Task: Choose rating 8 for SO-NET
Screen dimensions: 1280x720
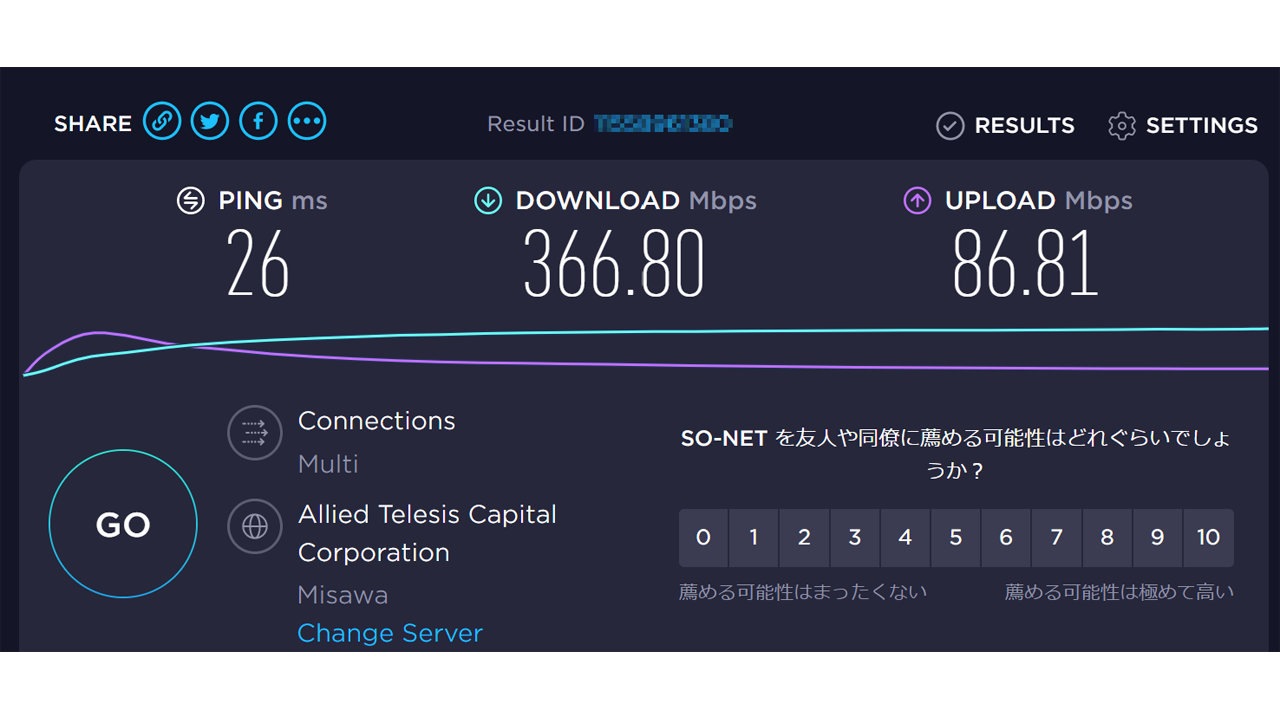Action: coord(1107,538)
